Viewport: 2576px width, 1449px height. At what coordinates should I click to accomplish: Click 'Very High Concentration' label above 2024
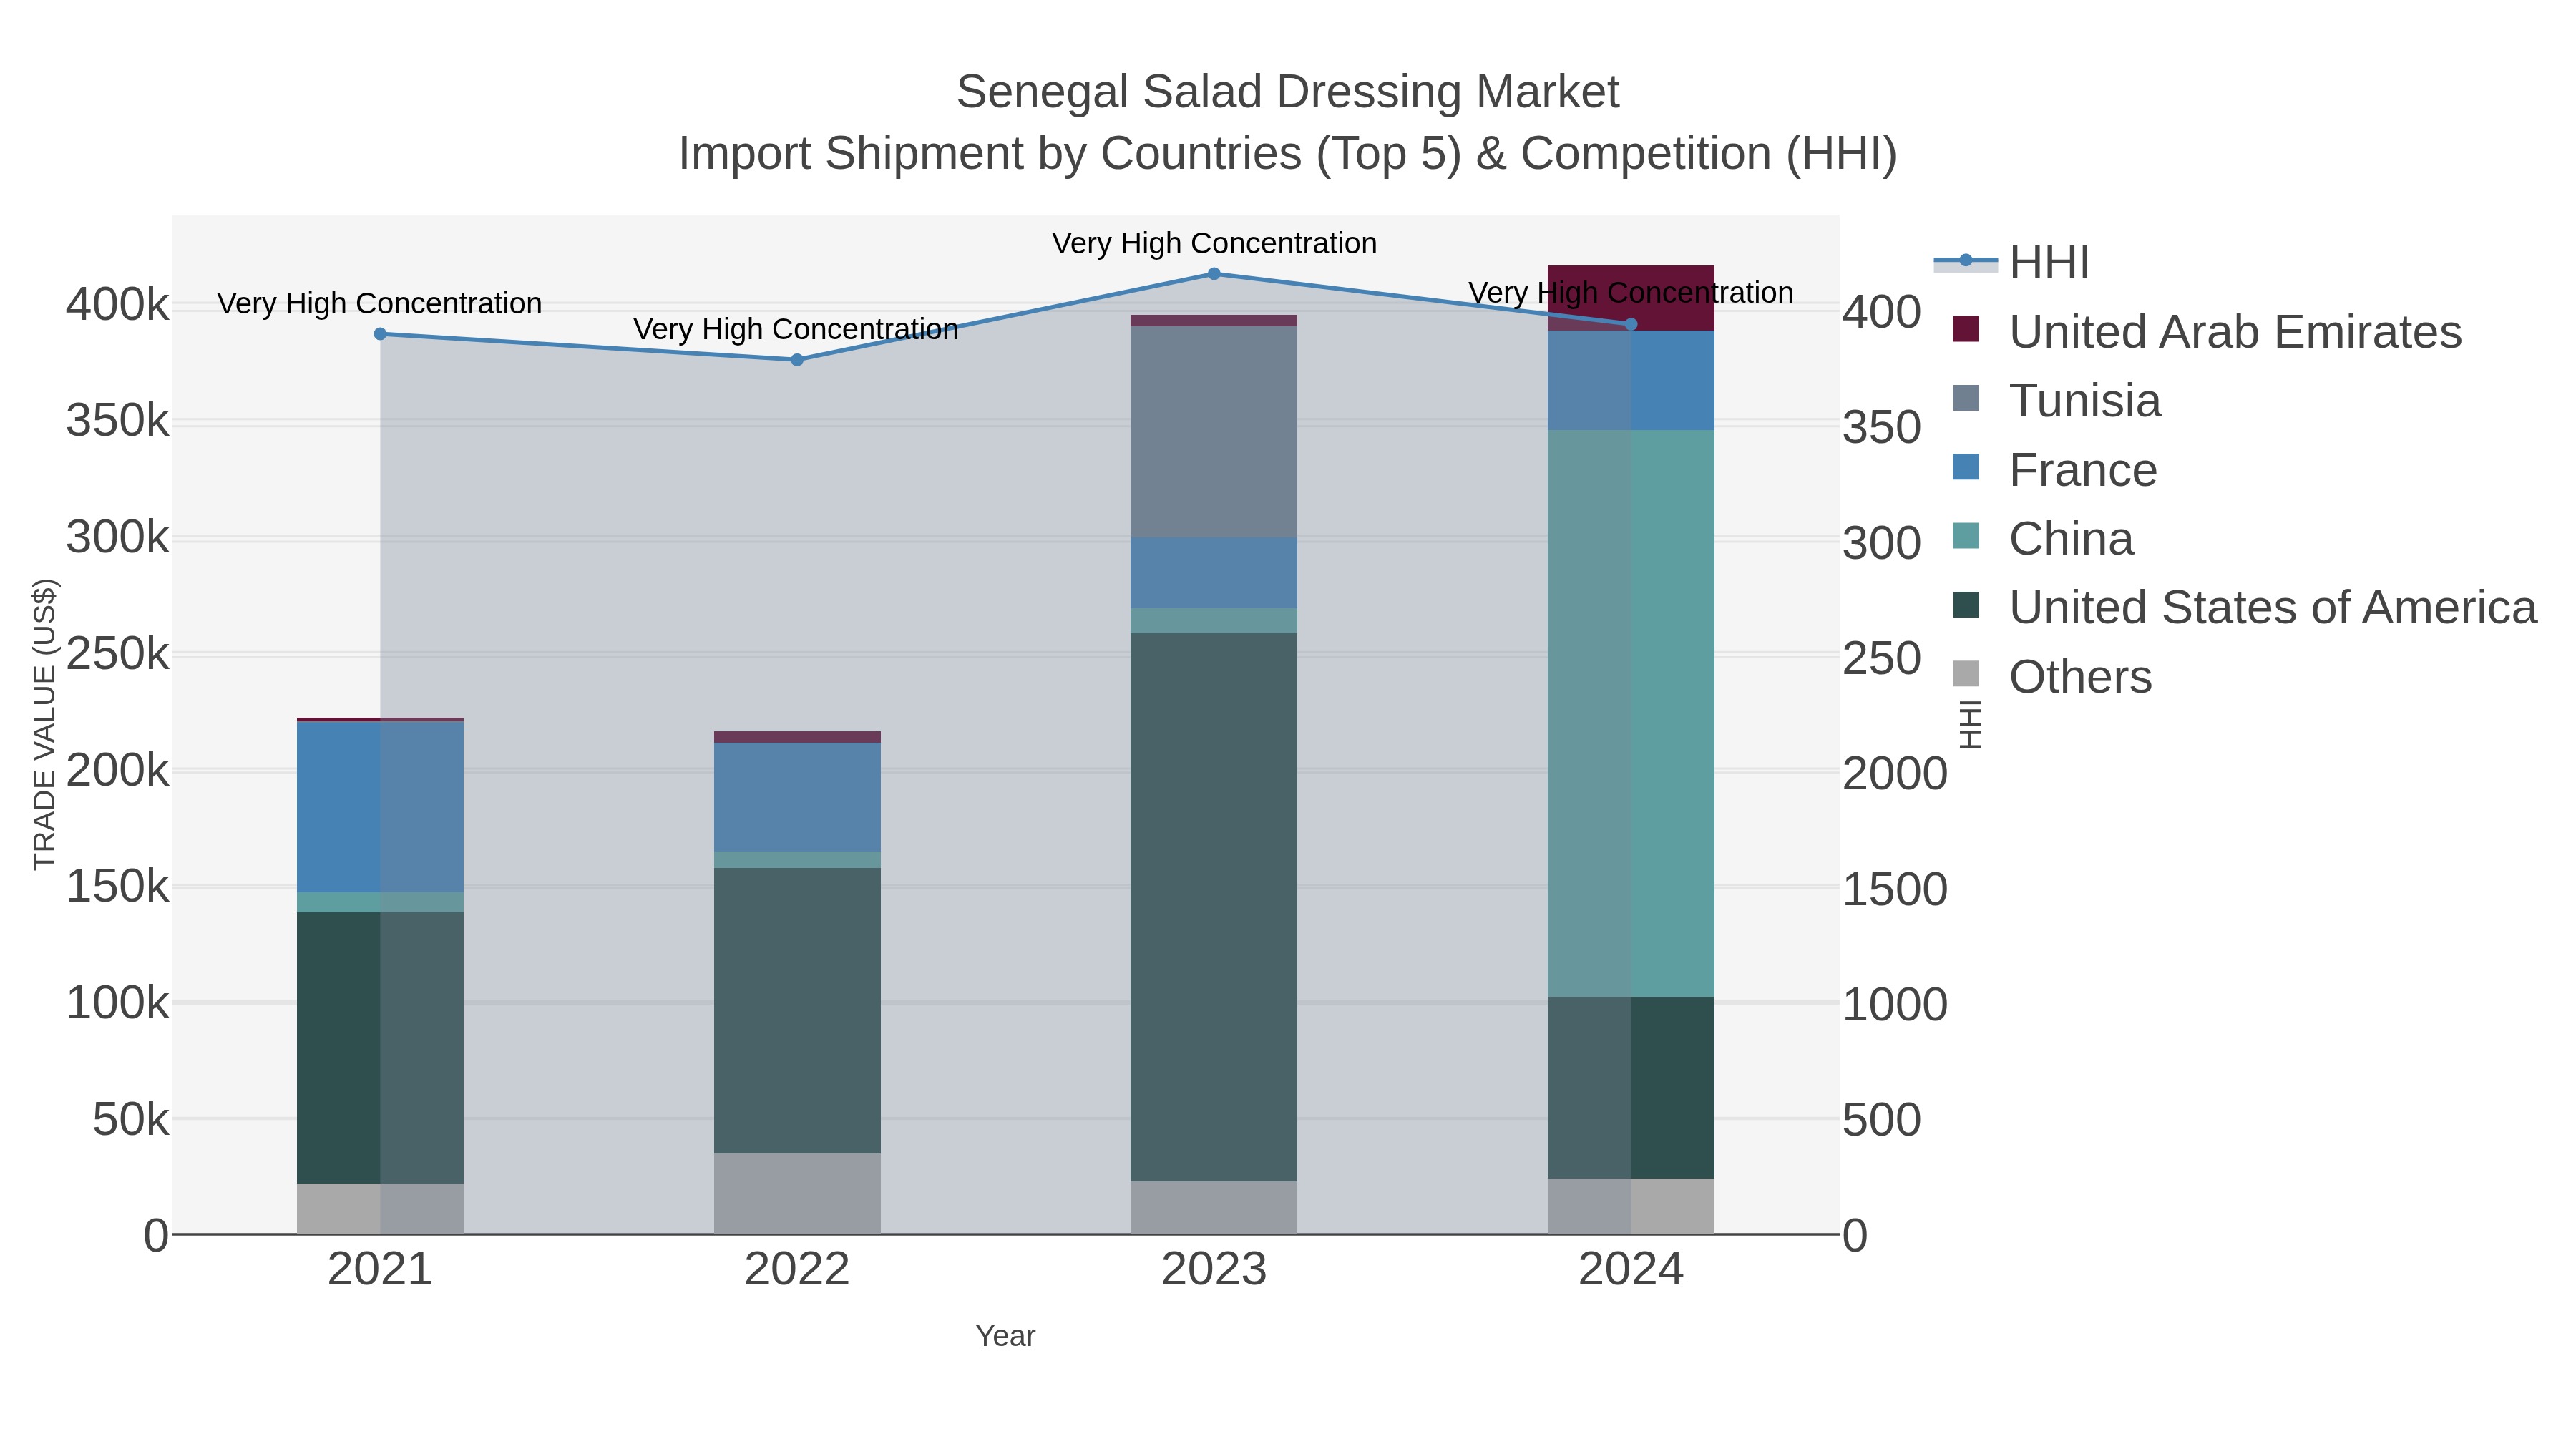1631,293
